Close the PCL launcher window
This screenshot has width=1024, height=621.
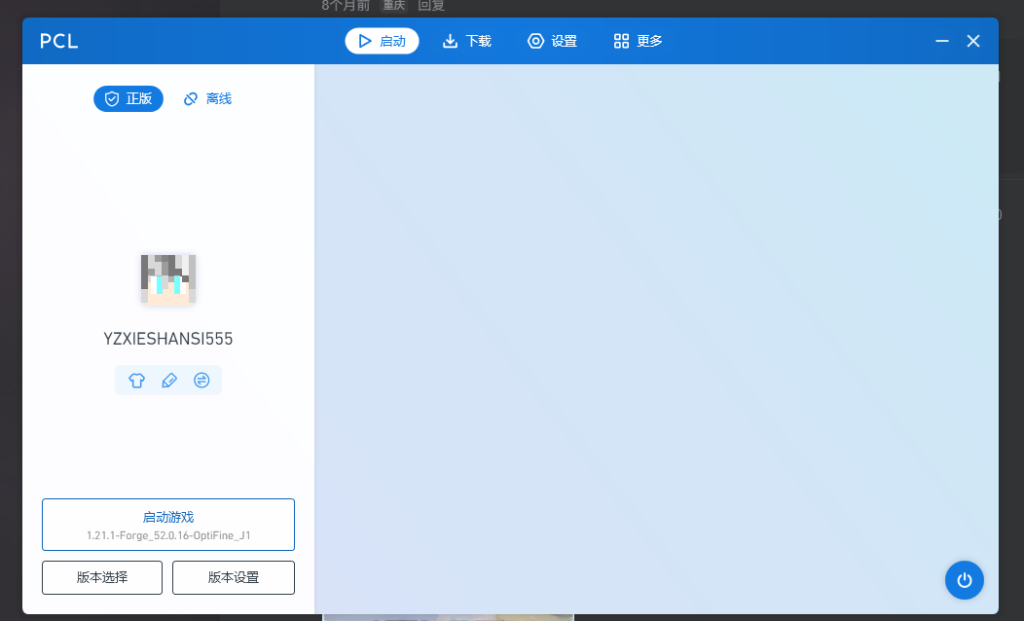click(x=973, y=41)
